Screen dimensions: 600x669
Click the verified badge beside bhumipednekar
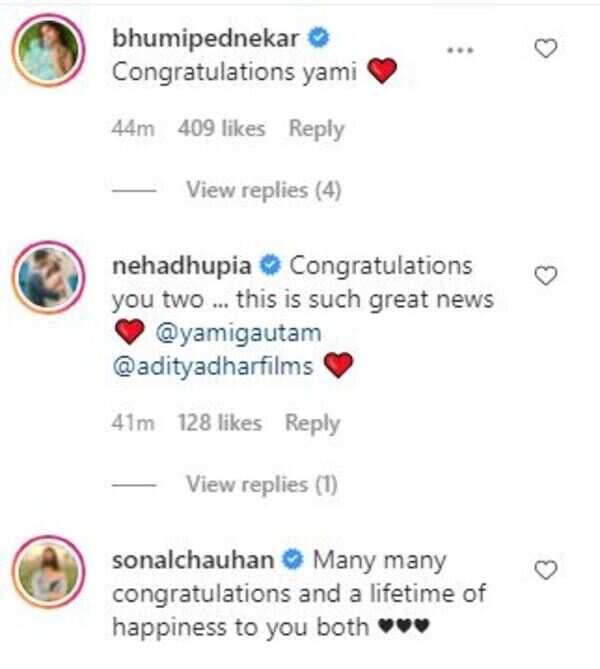point(318,40)
